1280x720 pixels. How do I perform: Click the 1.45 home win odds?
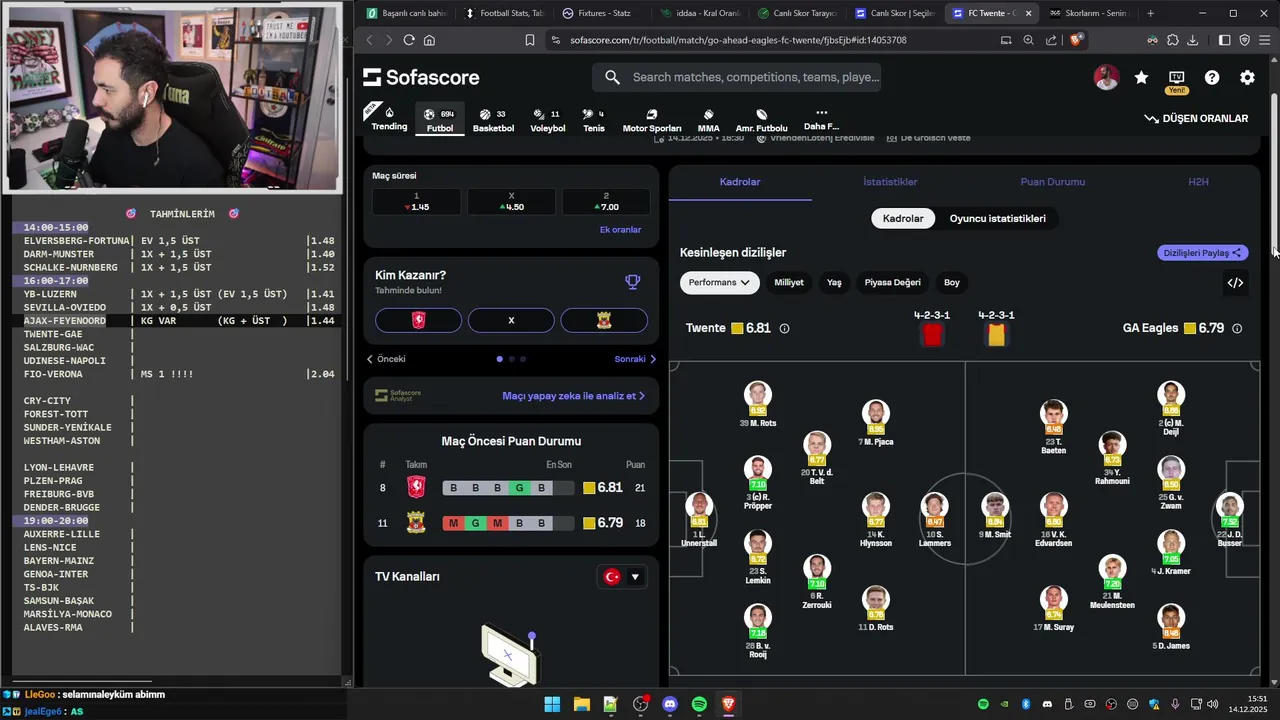click(x=416, y=202)
